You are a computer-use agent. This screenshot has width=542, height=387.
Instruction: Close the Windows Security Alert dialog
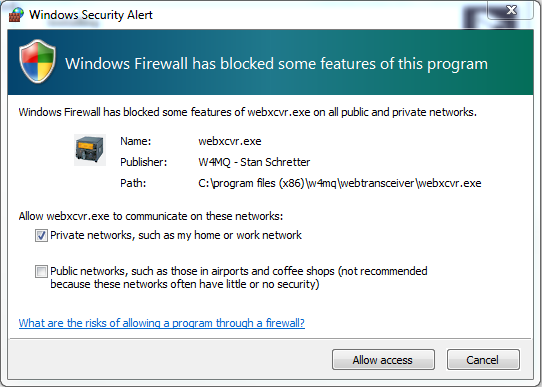pyautogui.click(x=511, y=10)
